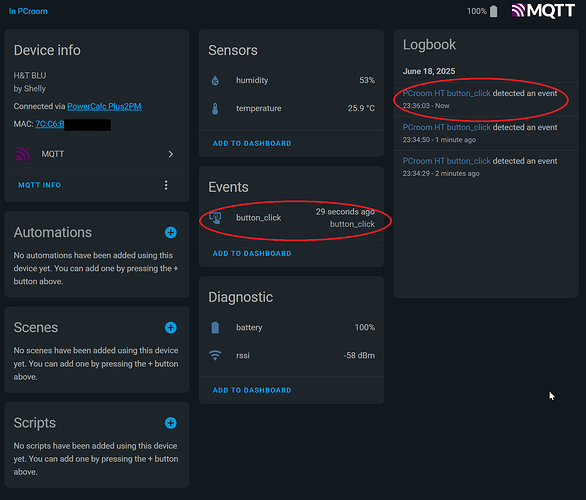Viewport: 586px width, 500px height.
Task: Click the temperature thermometer icon
Action: (215, 108)
